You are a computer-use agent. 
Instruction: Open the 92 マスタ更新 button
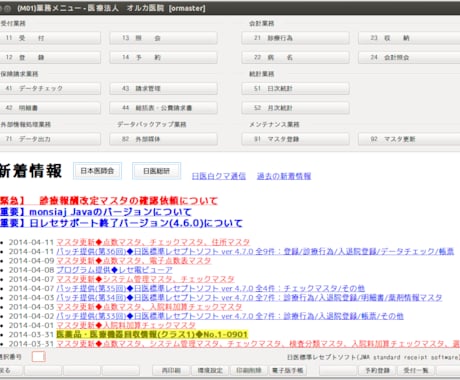point(409,139)
